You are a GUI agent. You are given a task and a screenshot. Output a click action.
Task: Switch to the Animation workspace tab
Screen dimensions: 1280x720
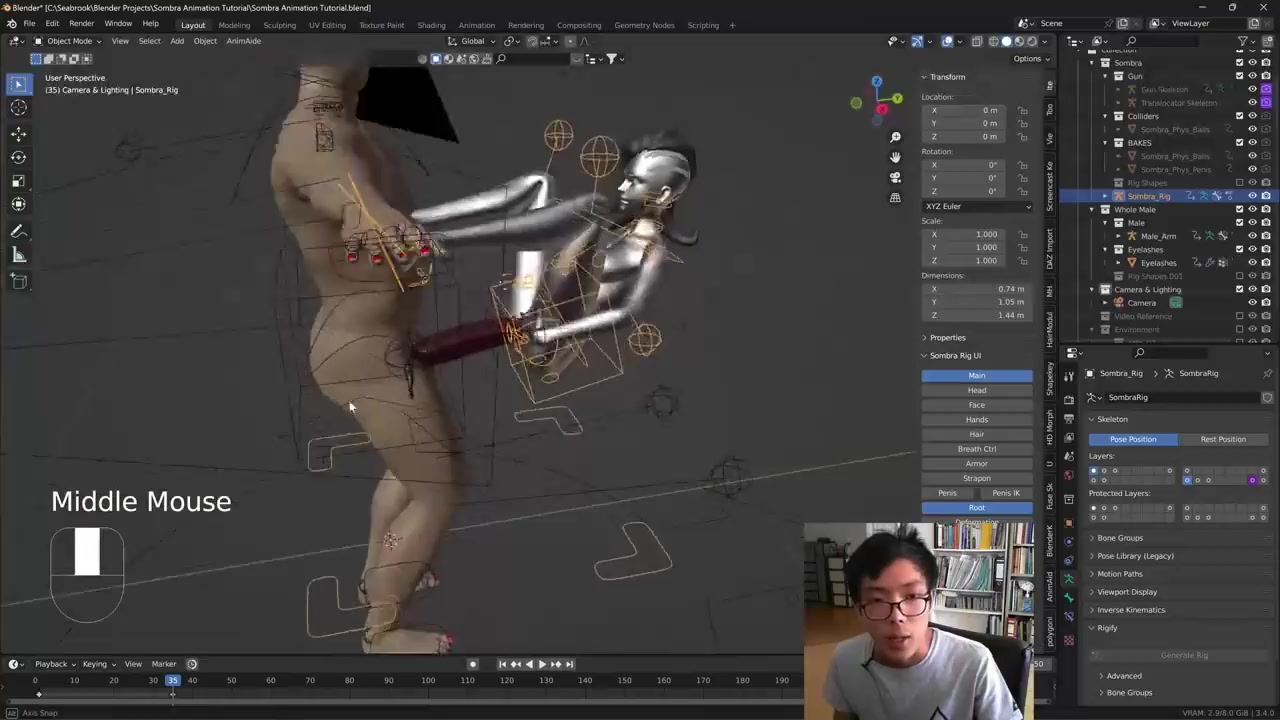point(476,25)
